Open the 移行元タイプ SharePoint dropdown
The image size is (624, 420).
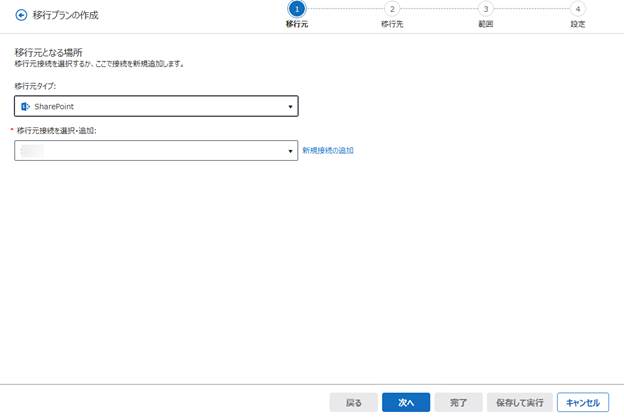pyautogui.click(x=156, y=106)
